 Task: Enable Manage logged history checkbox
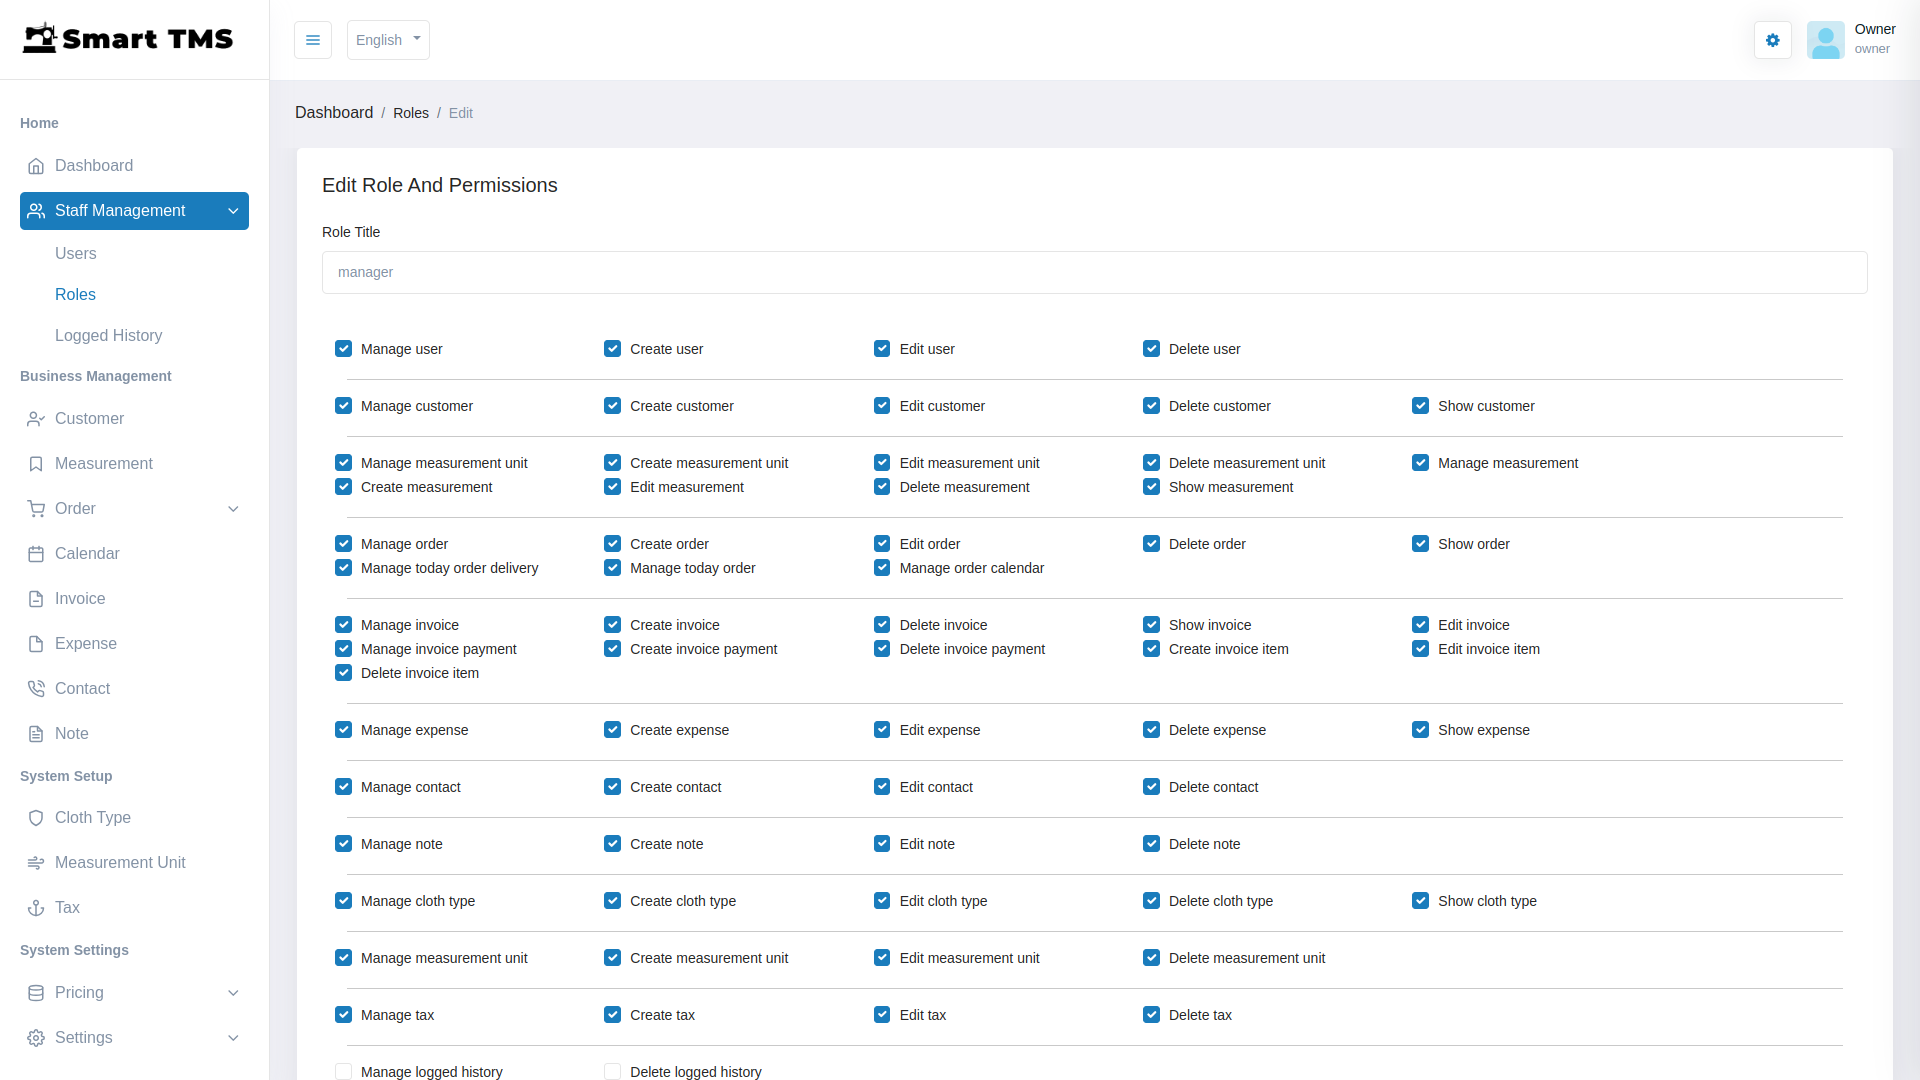[343, 1071]
